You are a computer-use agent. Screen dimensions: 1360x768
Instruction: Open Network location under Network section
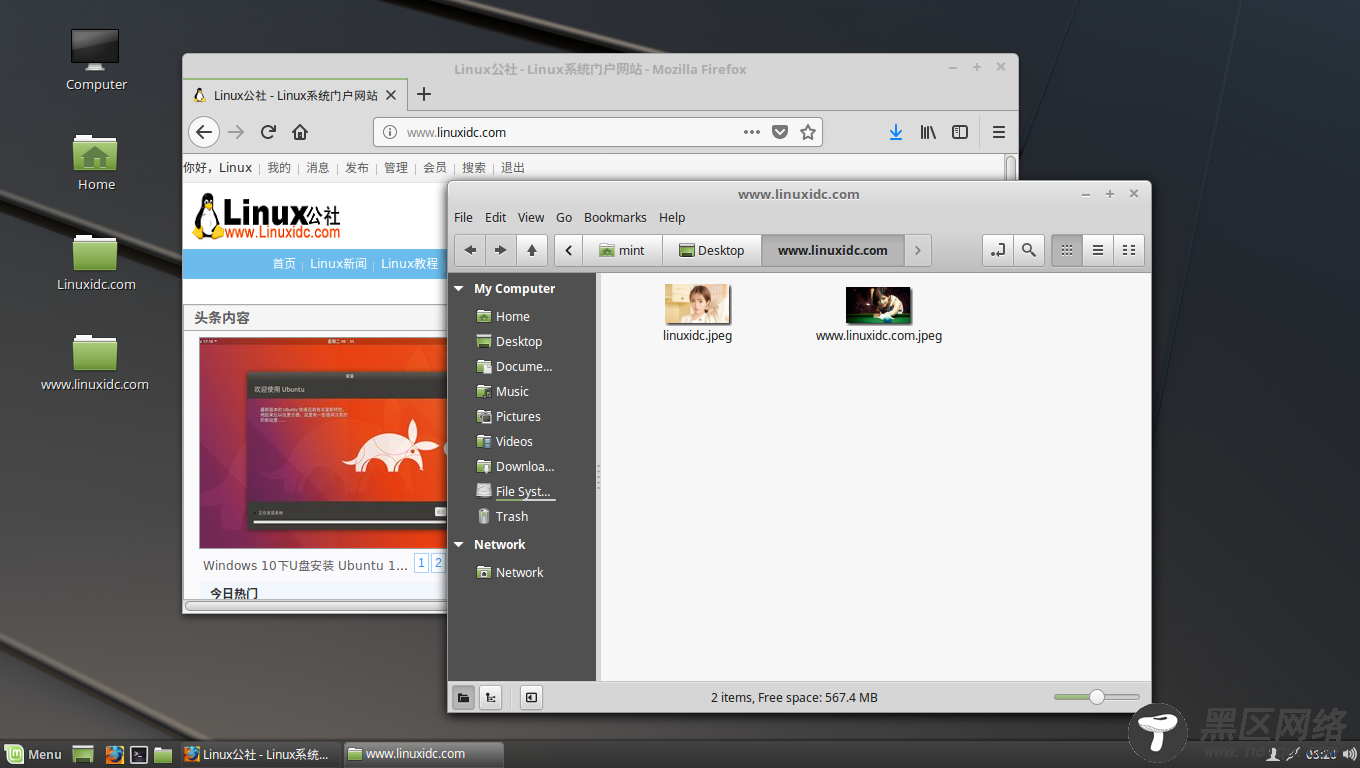click(511, 572)
